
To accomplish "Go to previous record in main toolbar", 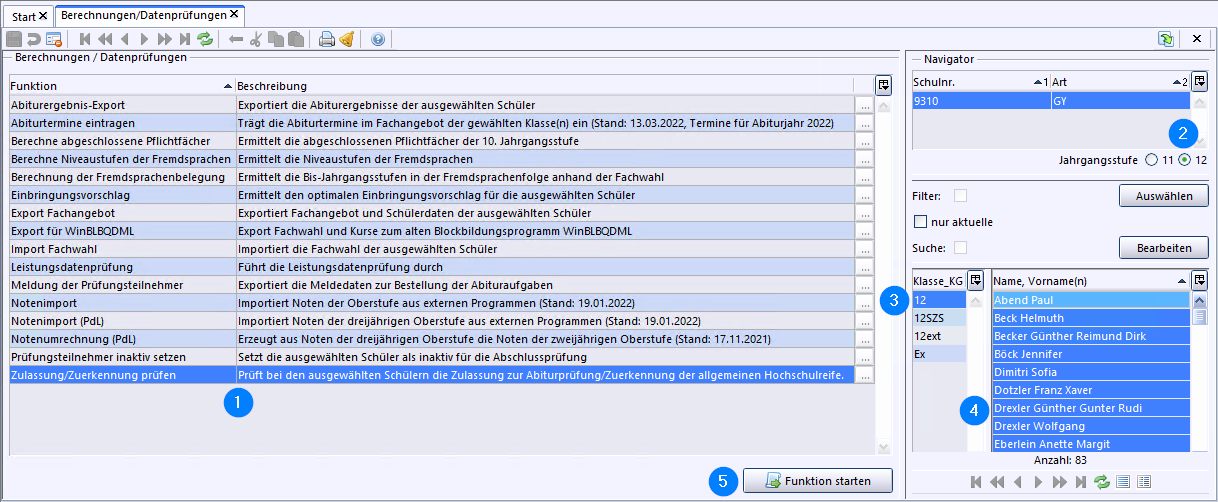I will [x=124, y=40].
